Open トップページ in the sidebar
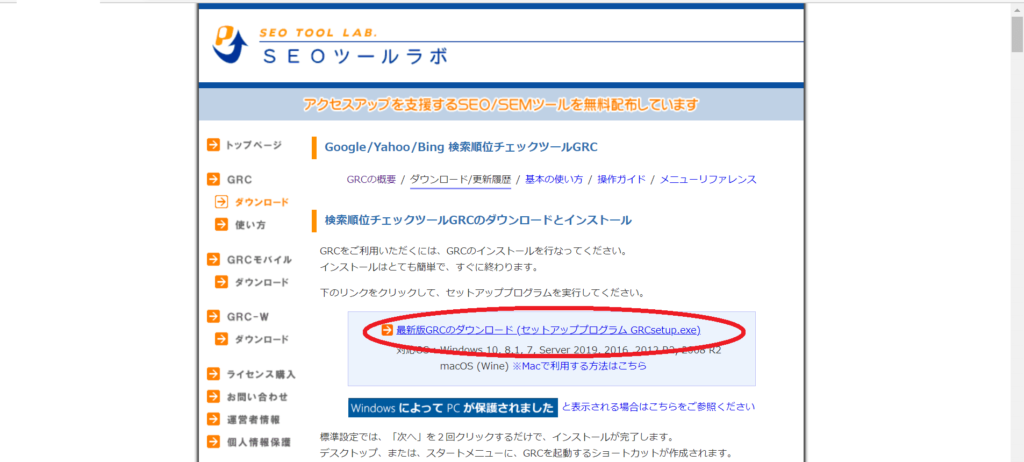Image resolution: width=1024 pixels, height=462 pixels. pyautogui.click(x=253, y=145)
